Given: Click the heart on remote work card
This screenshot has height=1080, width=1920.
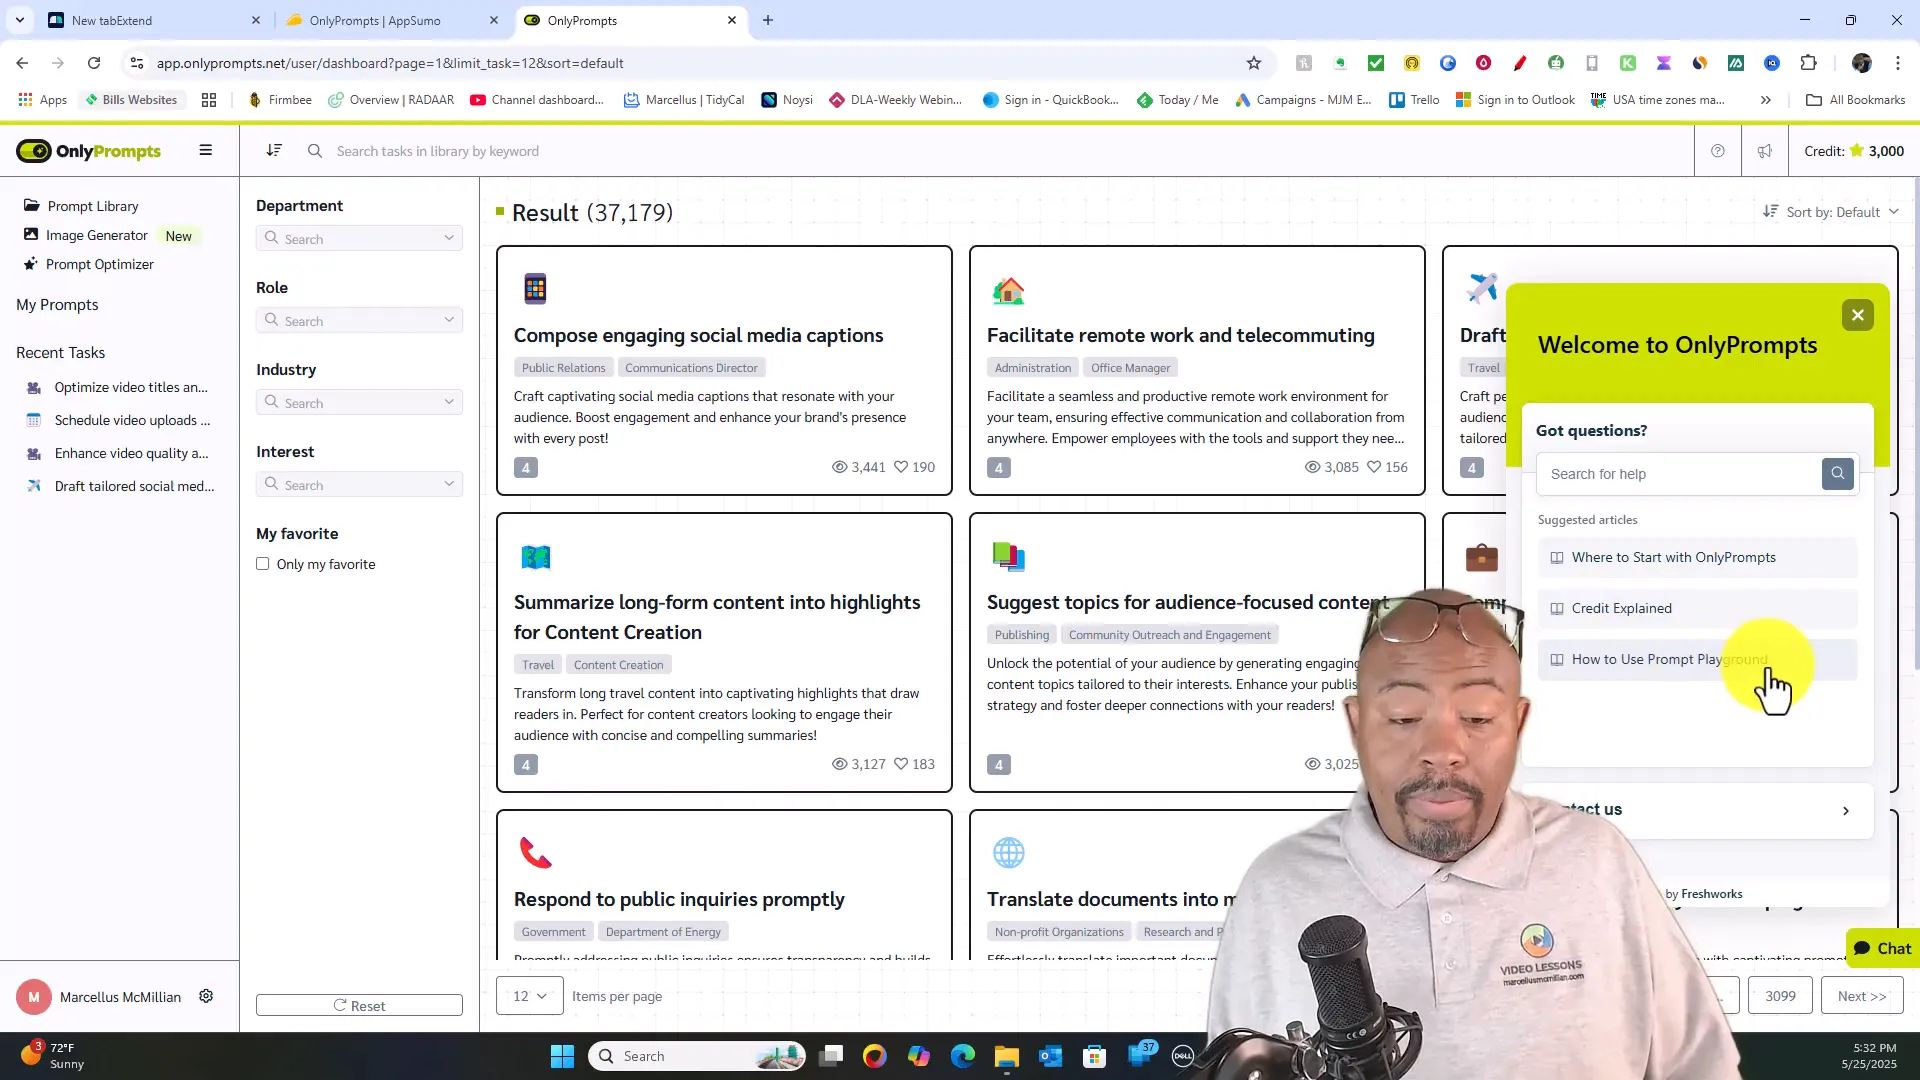Looking at the screenshot, I should 1374,467.
